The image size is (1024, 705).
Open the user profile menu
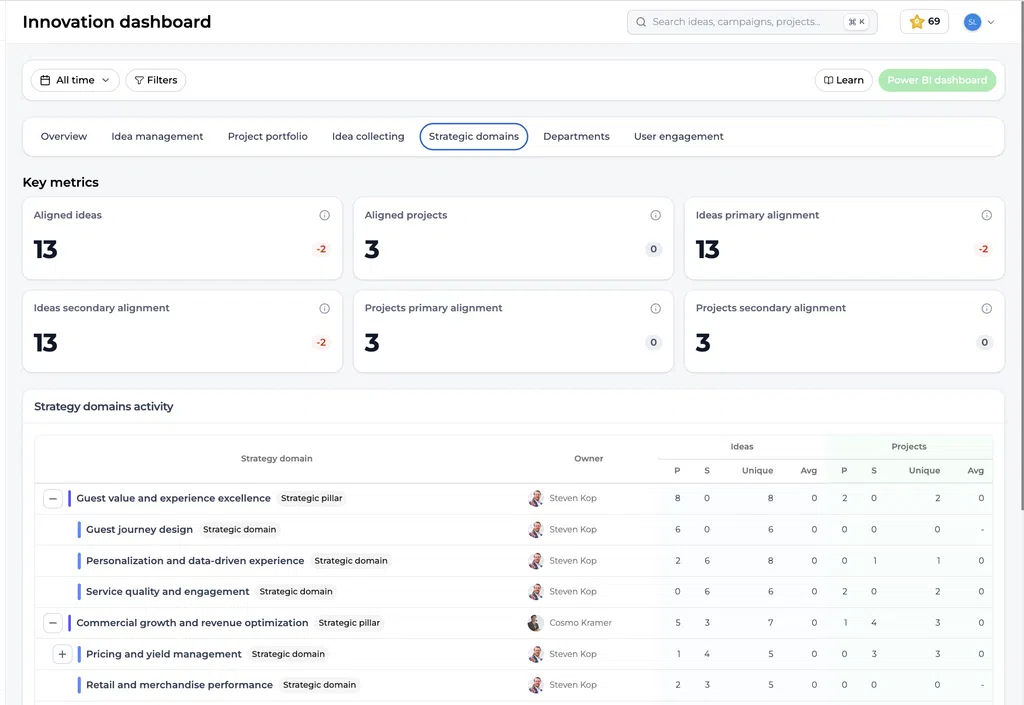point(979,22)
